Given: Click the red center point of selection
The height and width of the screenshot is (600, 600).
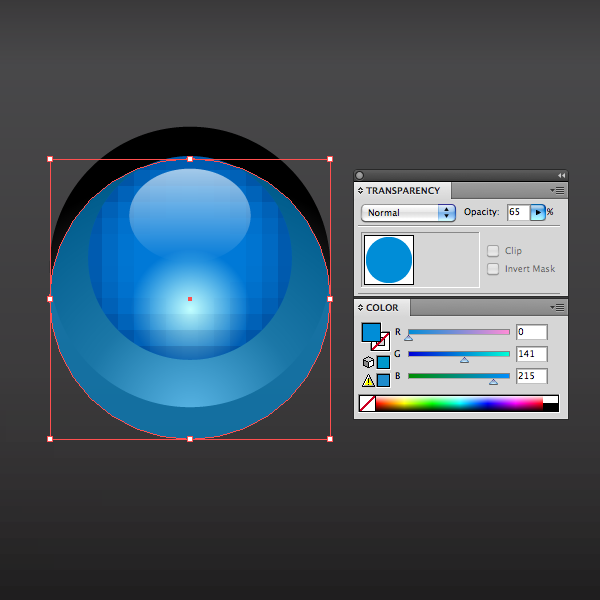Looking at the screenshot, I should [x=190, y=299].
